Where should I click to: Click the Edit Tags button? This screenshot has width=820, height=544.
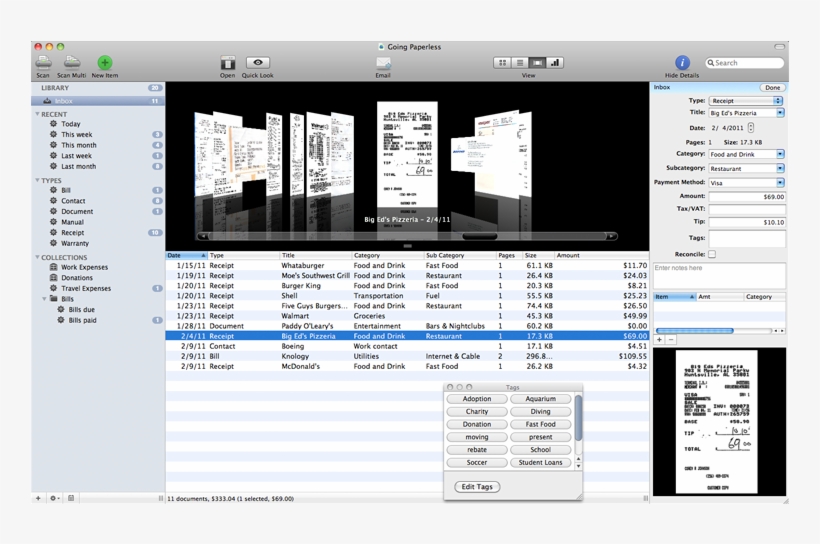tap(477, 487)
